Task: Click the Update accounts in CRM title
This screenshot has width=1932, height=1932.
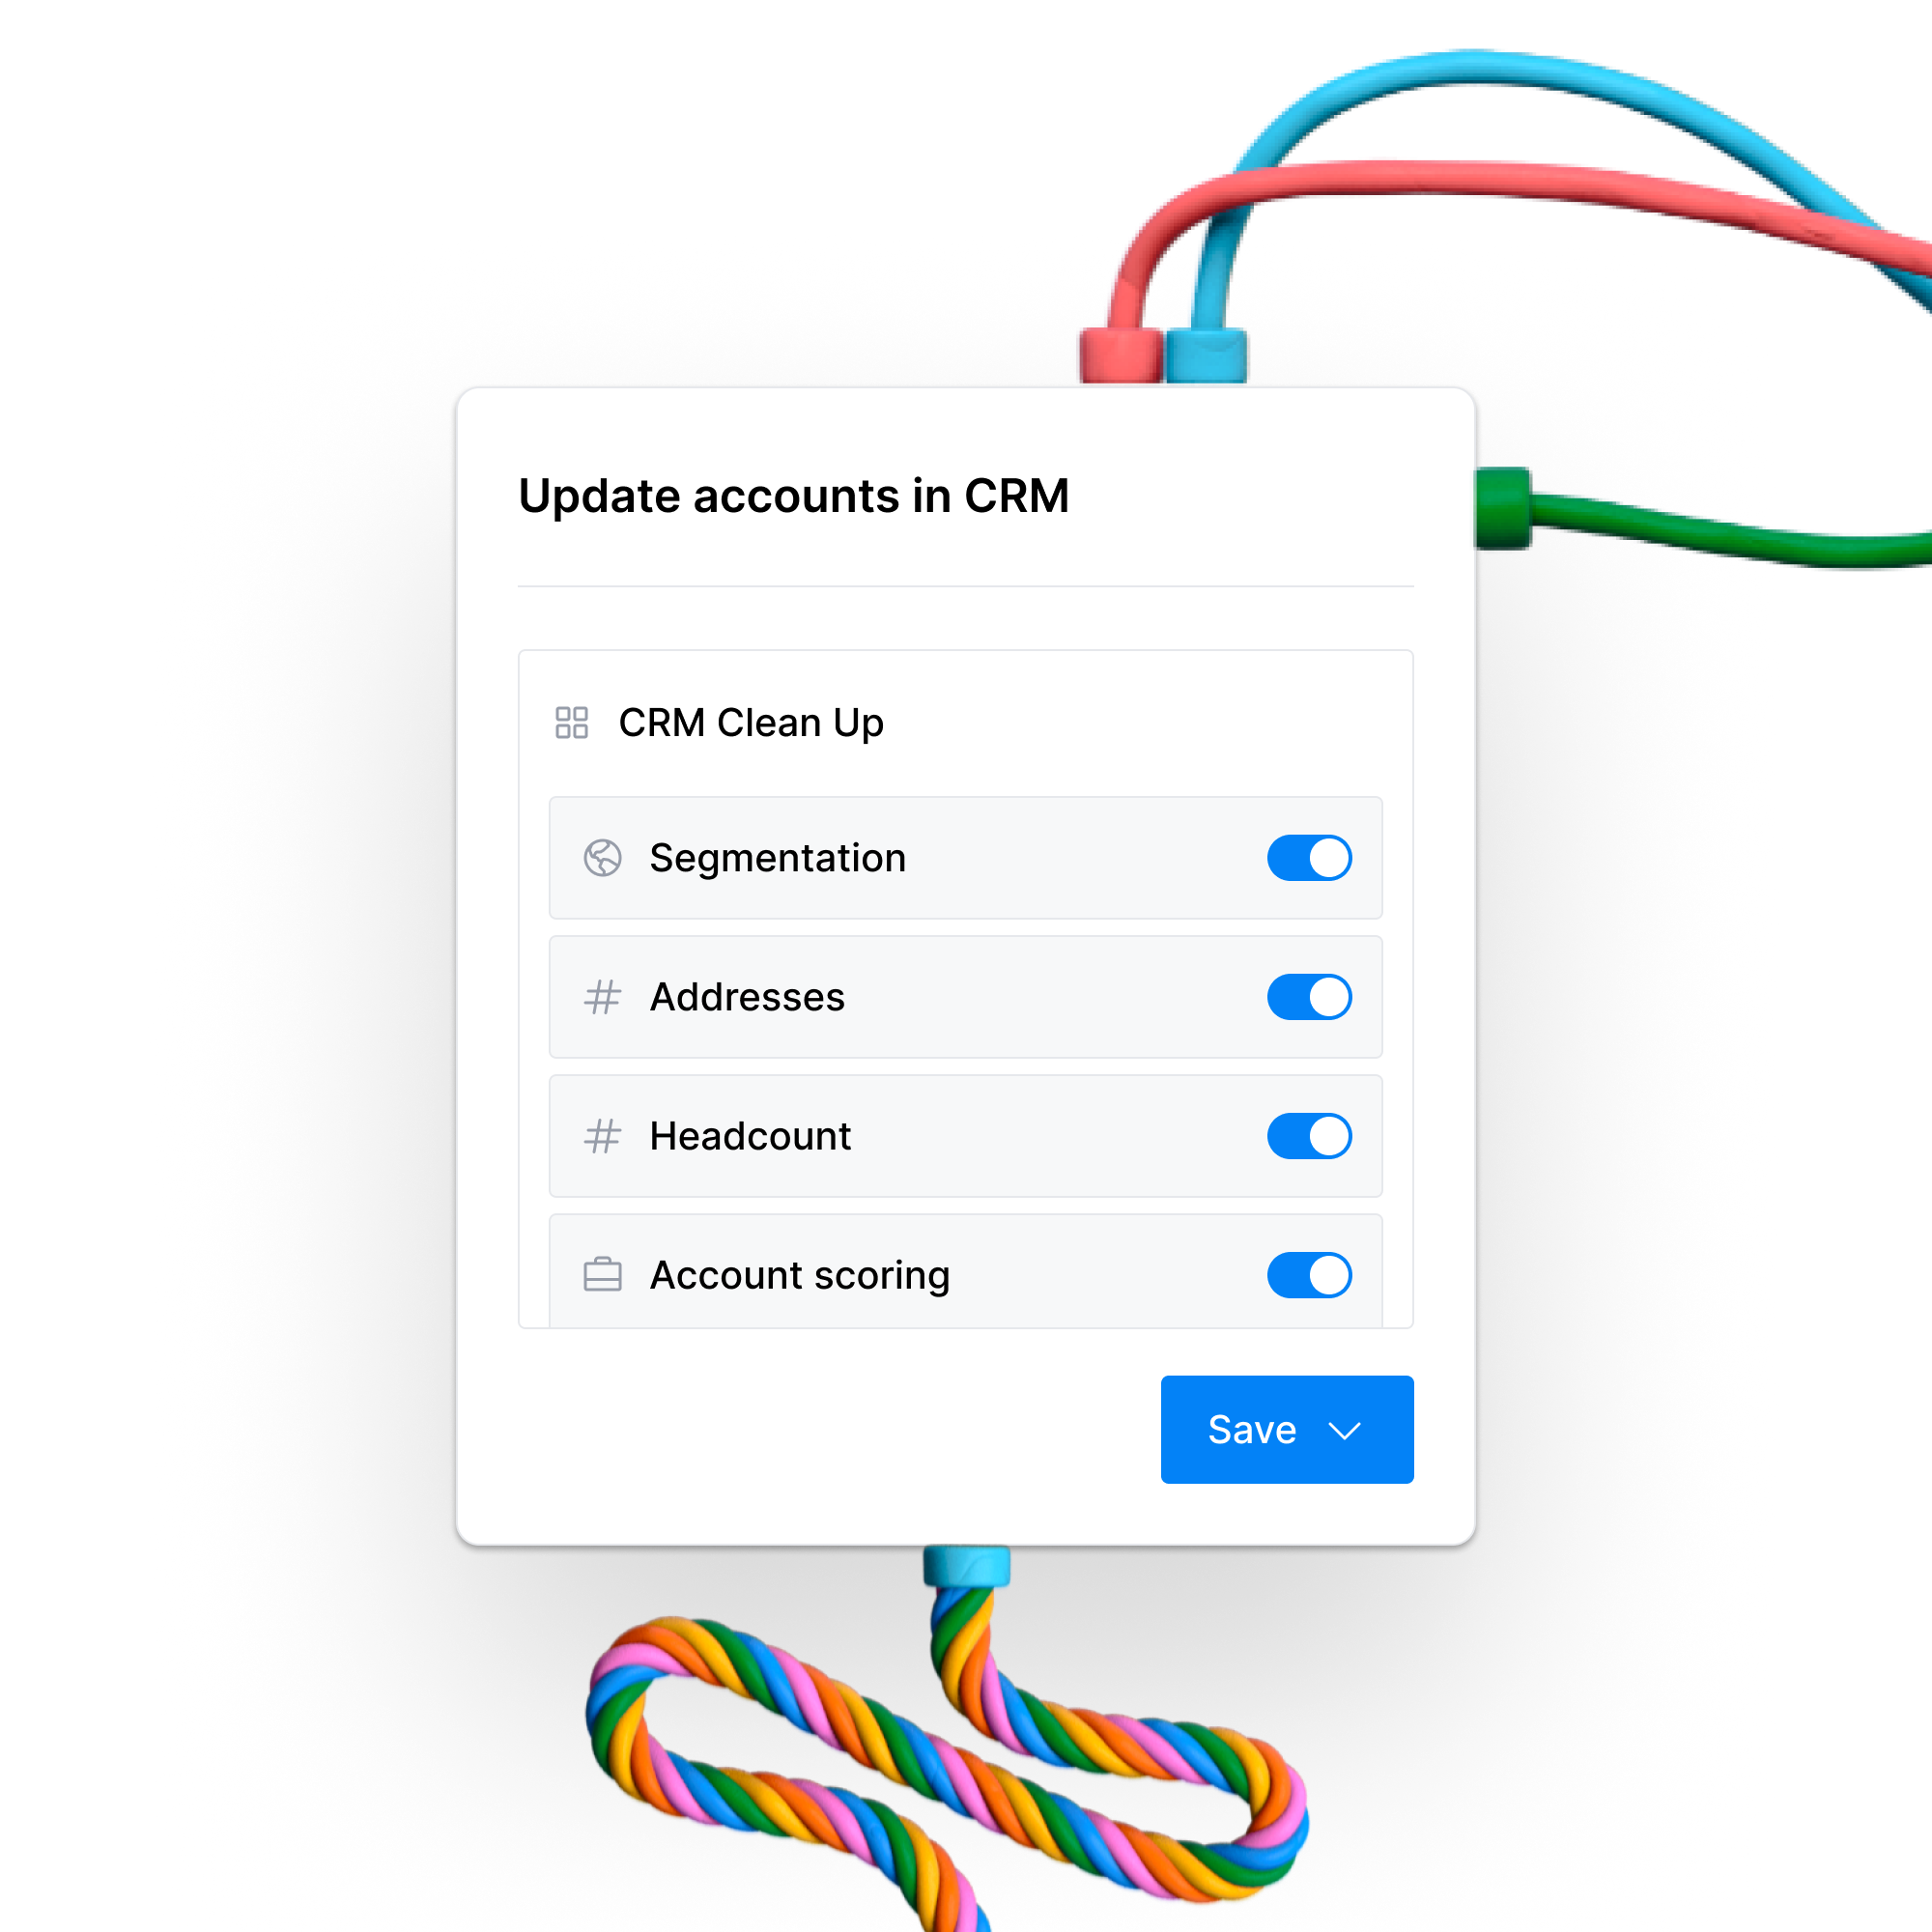Action: pyautogui.click(x=793, y=496)
